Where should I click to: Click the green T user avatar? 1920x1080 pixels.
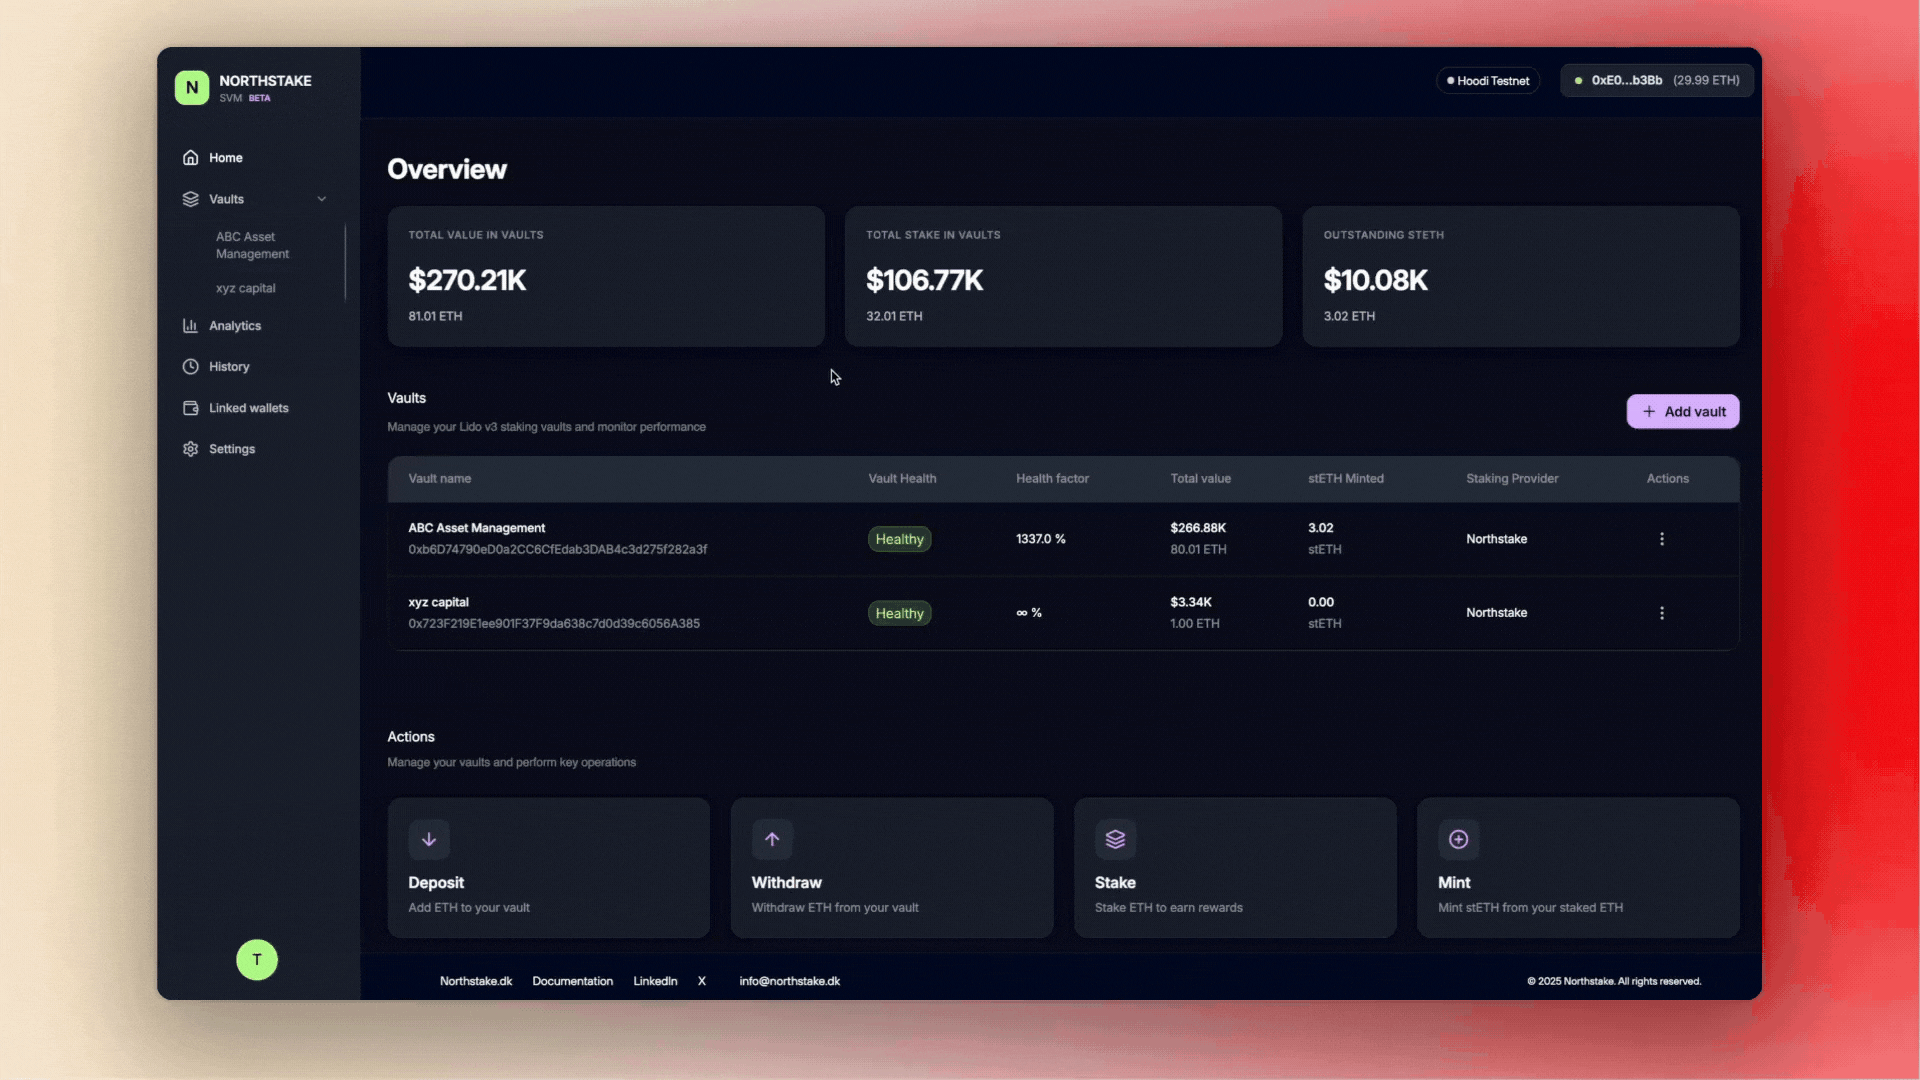[257, 960]
